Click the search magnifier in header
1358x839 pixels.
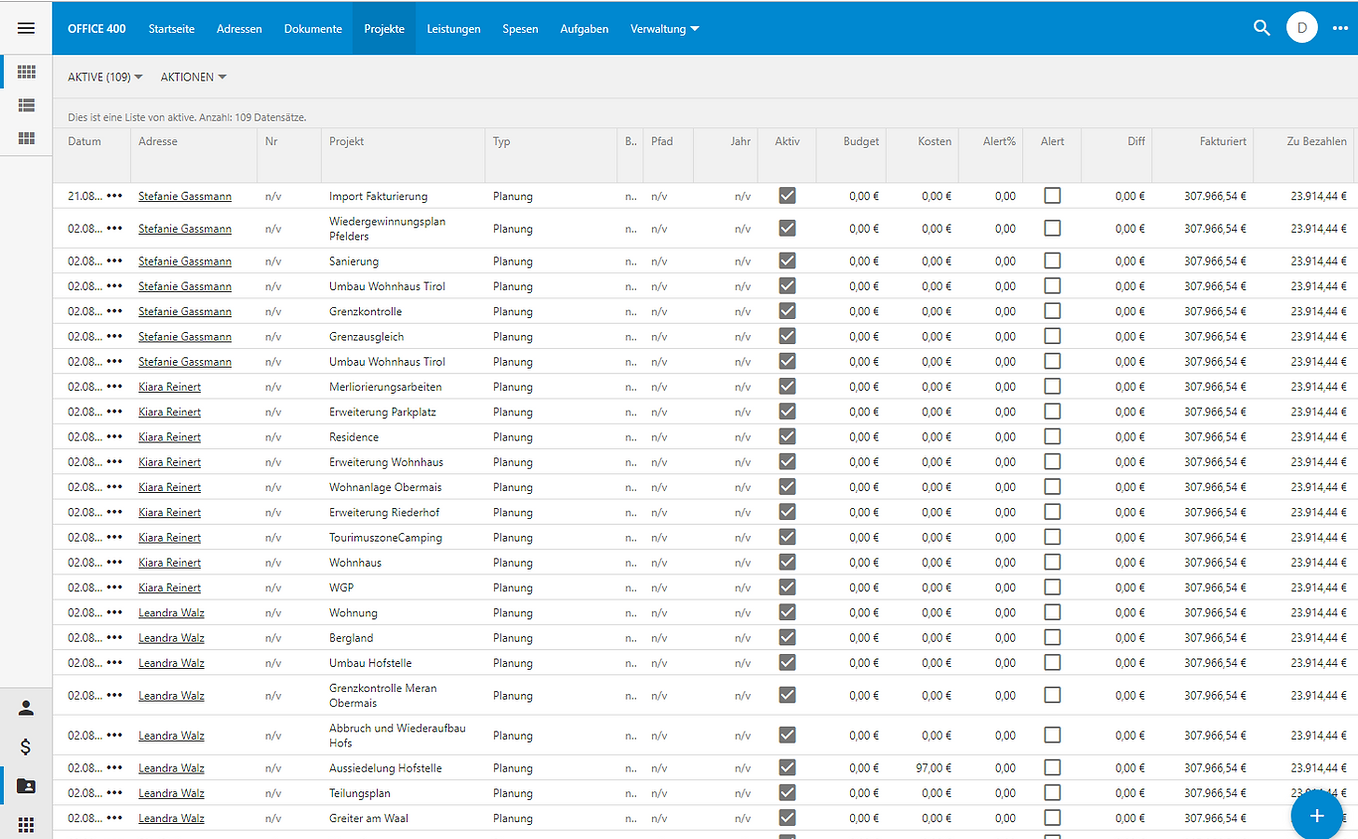pyautogui.click(x=1261, y=28)
